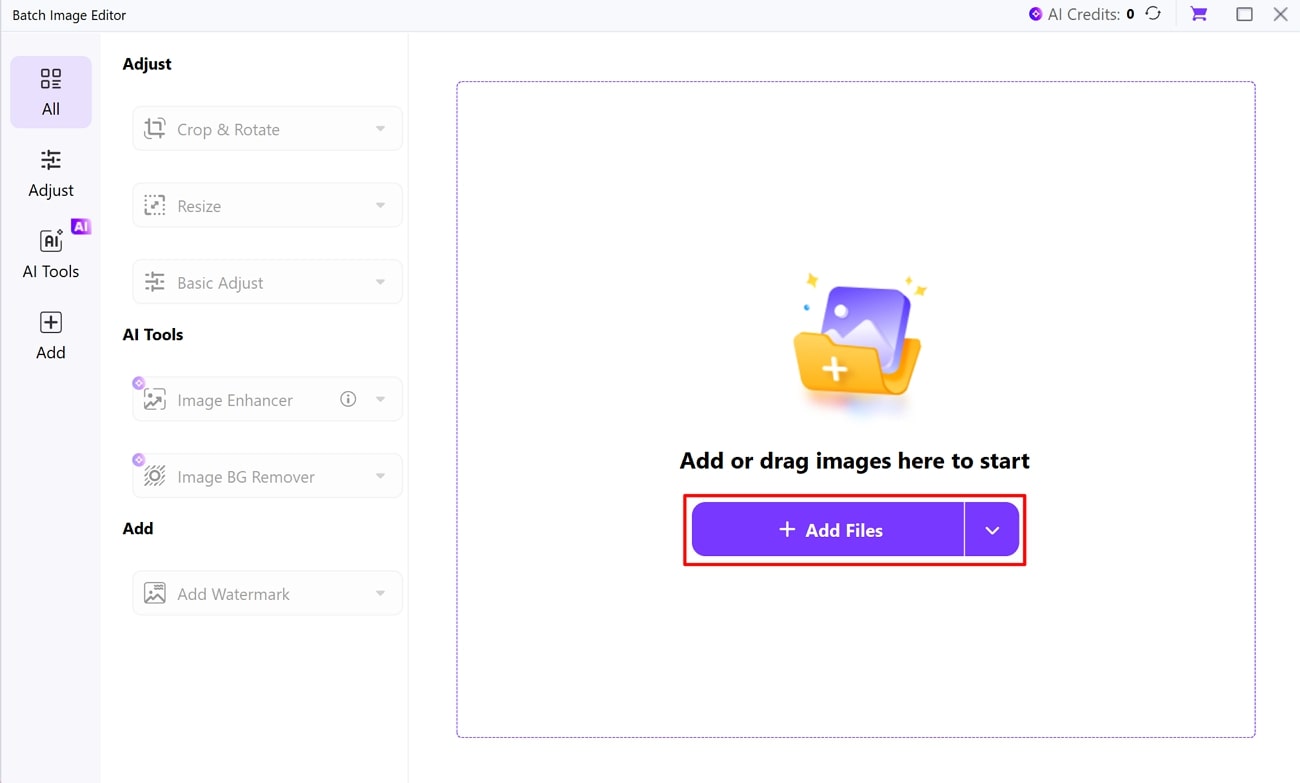The height and width of the screenshot is (783, 1300).
Task: Expand the Resize dropdown arrow
Action: pos(380,206)
